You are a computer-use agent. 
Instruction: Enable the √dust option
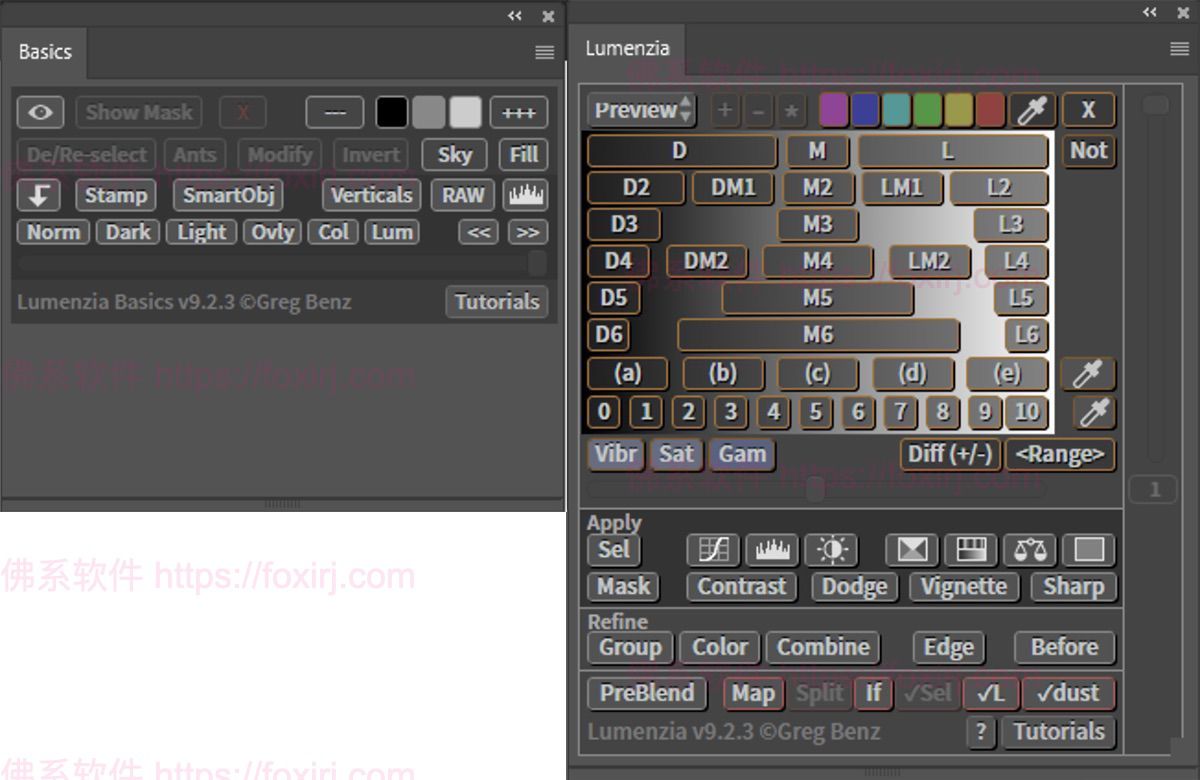click(x=1070, y=693)
